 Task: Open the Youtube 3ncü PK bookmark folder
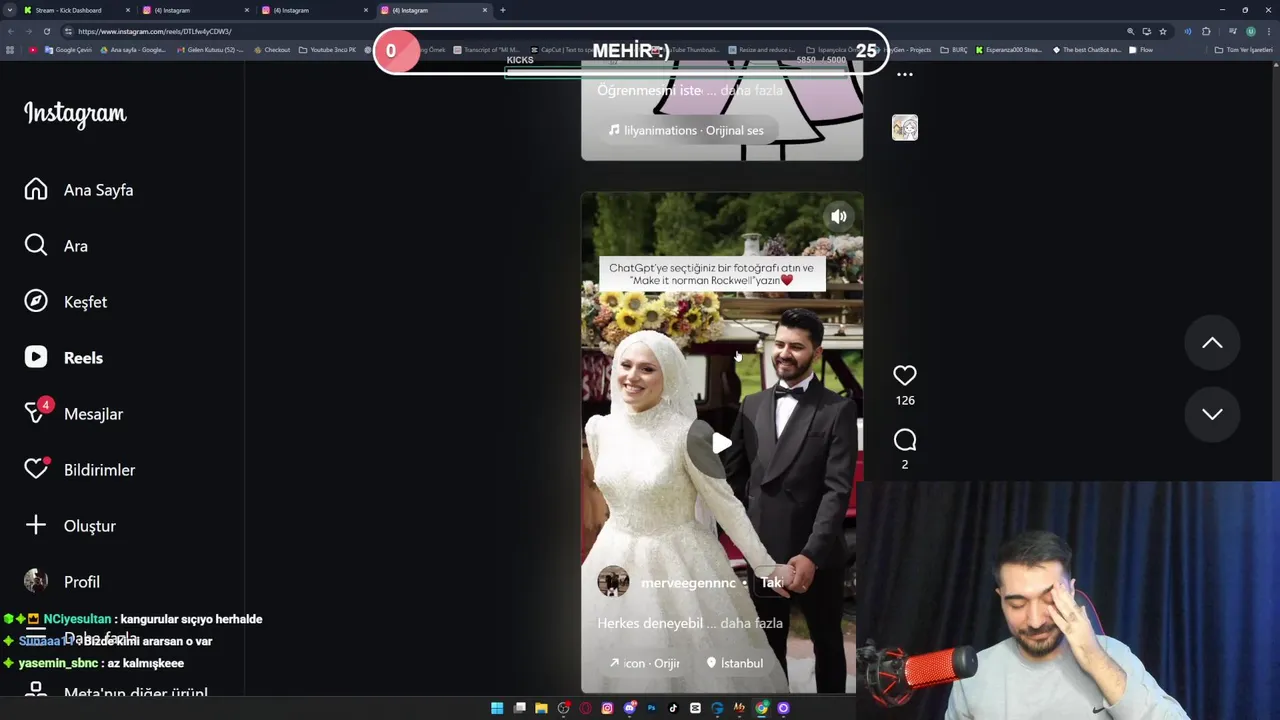tap(327, 50)
